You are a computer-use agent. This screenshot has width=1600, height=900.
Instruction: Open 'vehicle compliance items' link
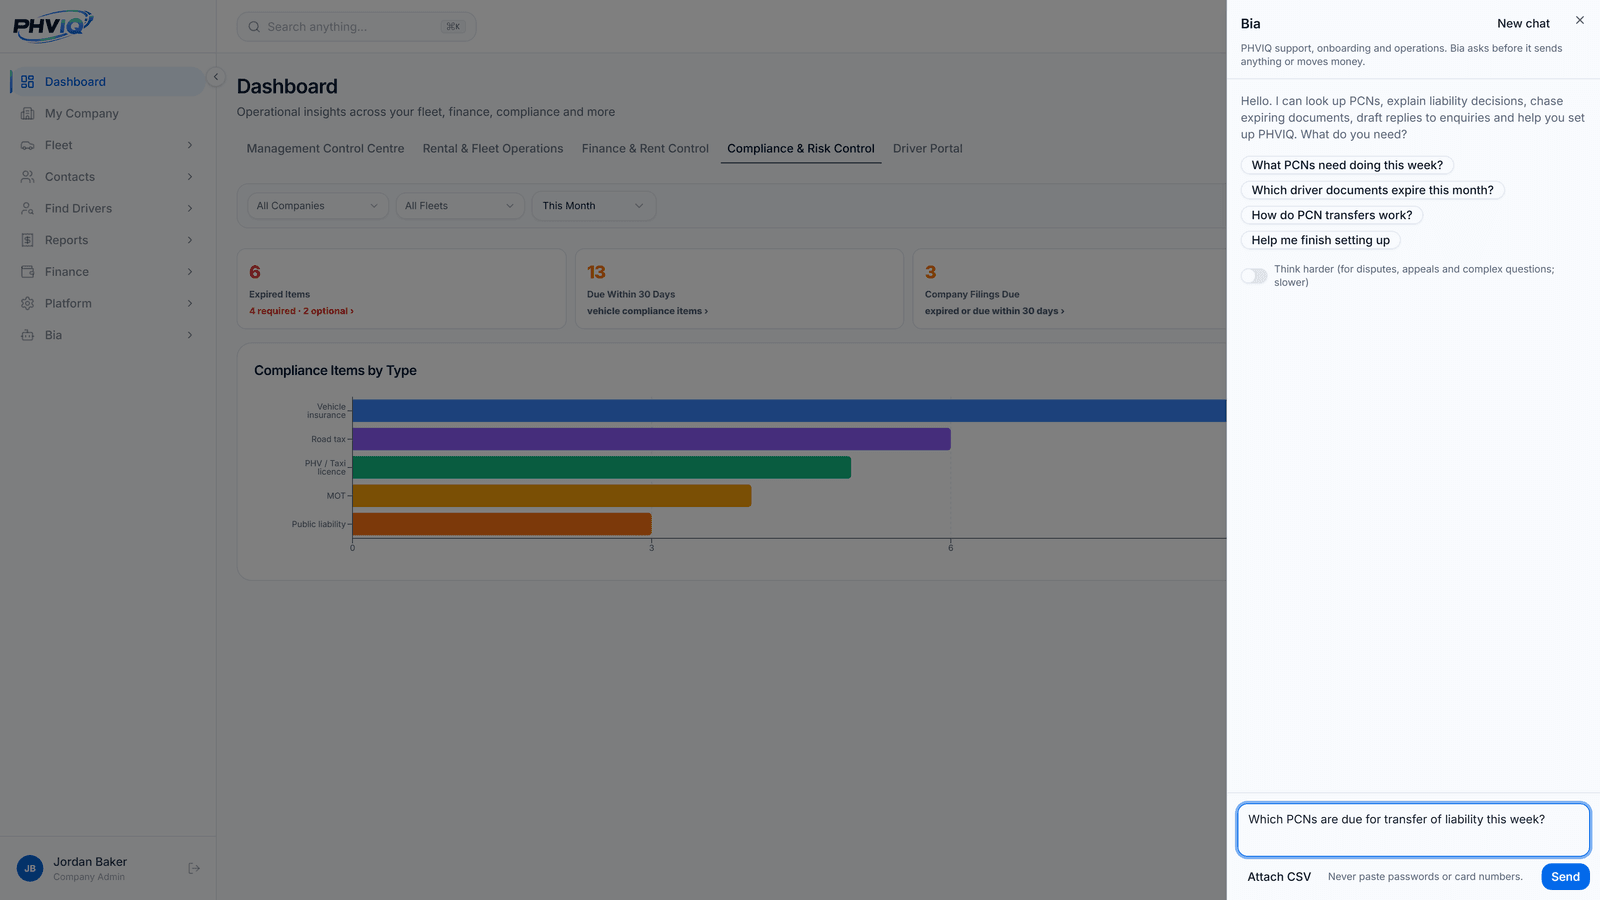(x=647, y=311)
